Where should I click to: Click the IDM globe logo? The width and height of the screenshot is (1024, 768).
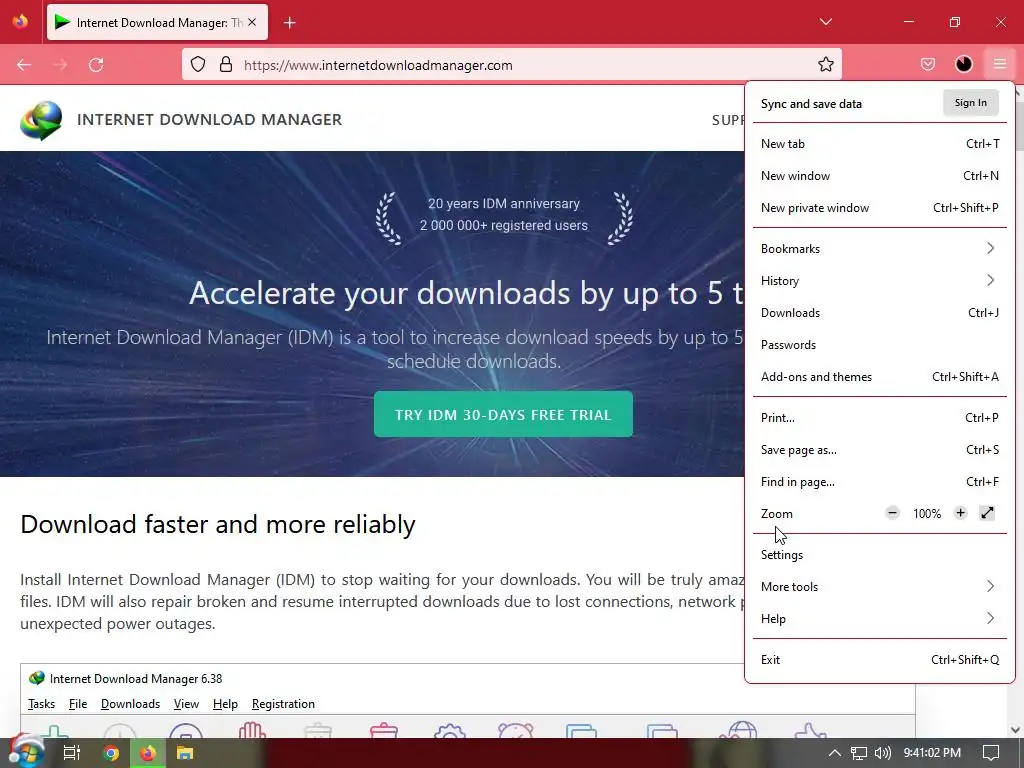pyautogui.click(x=41, y=120)
